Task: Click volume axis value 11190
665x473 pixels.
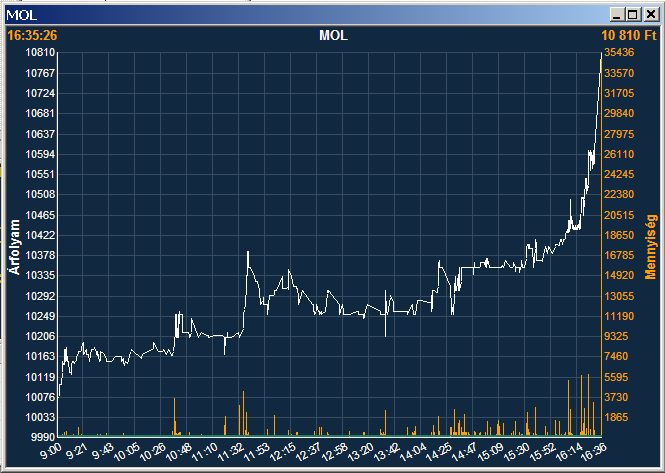Action: (619, 316)
